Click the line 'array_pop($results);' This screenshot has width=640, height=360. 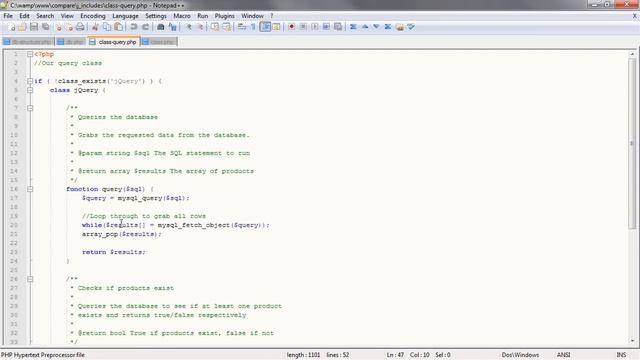coord(122,234)
